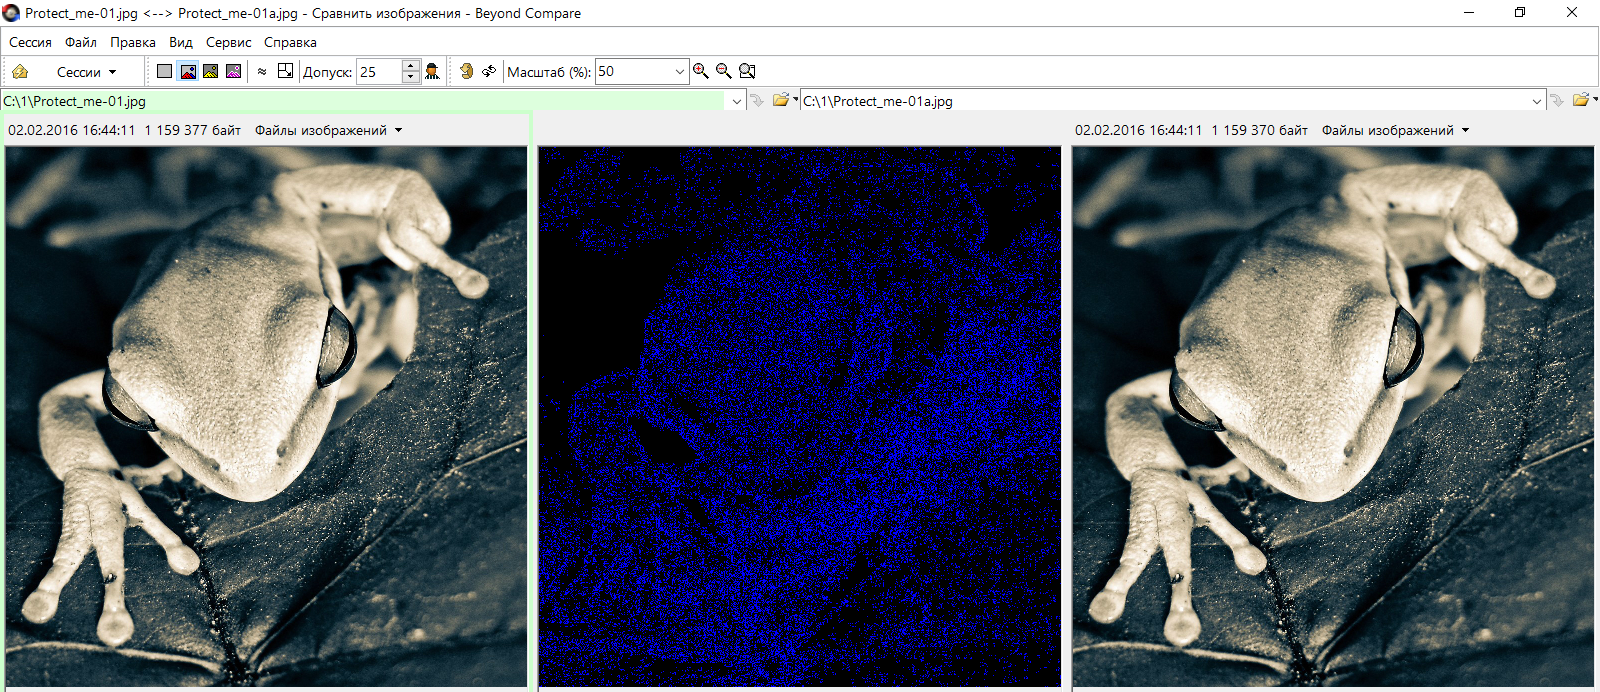The image size is (1600, 692).
Task: Browse for the left file with folder icon
Action: click(x=781, y=100)
